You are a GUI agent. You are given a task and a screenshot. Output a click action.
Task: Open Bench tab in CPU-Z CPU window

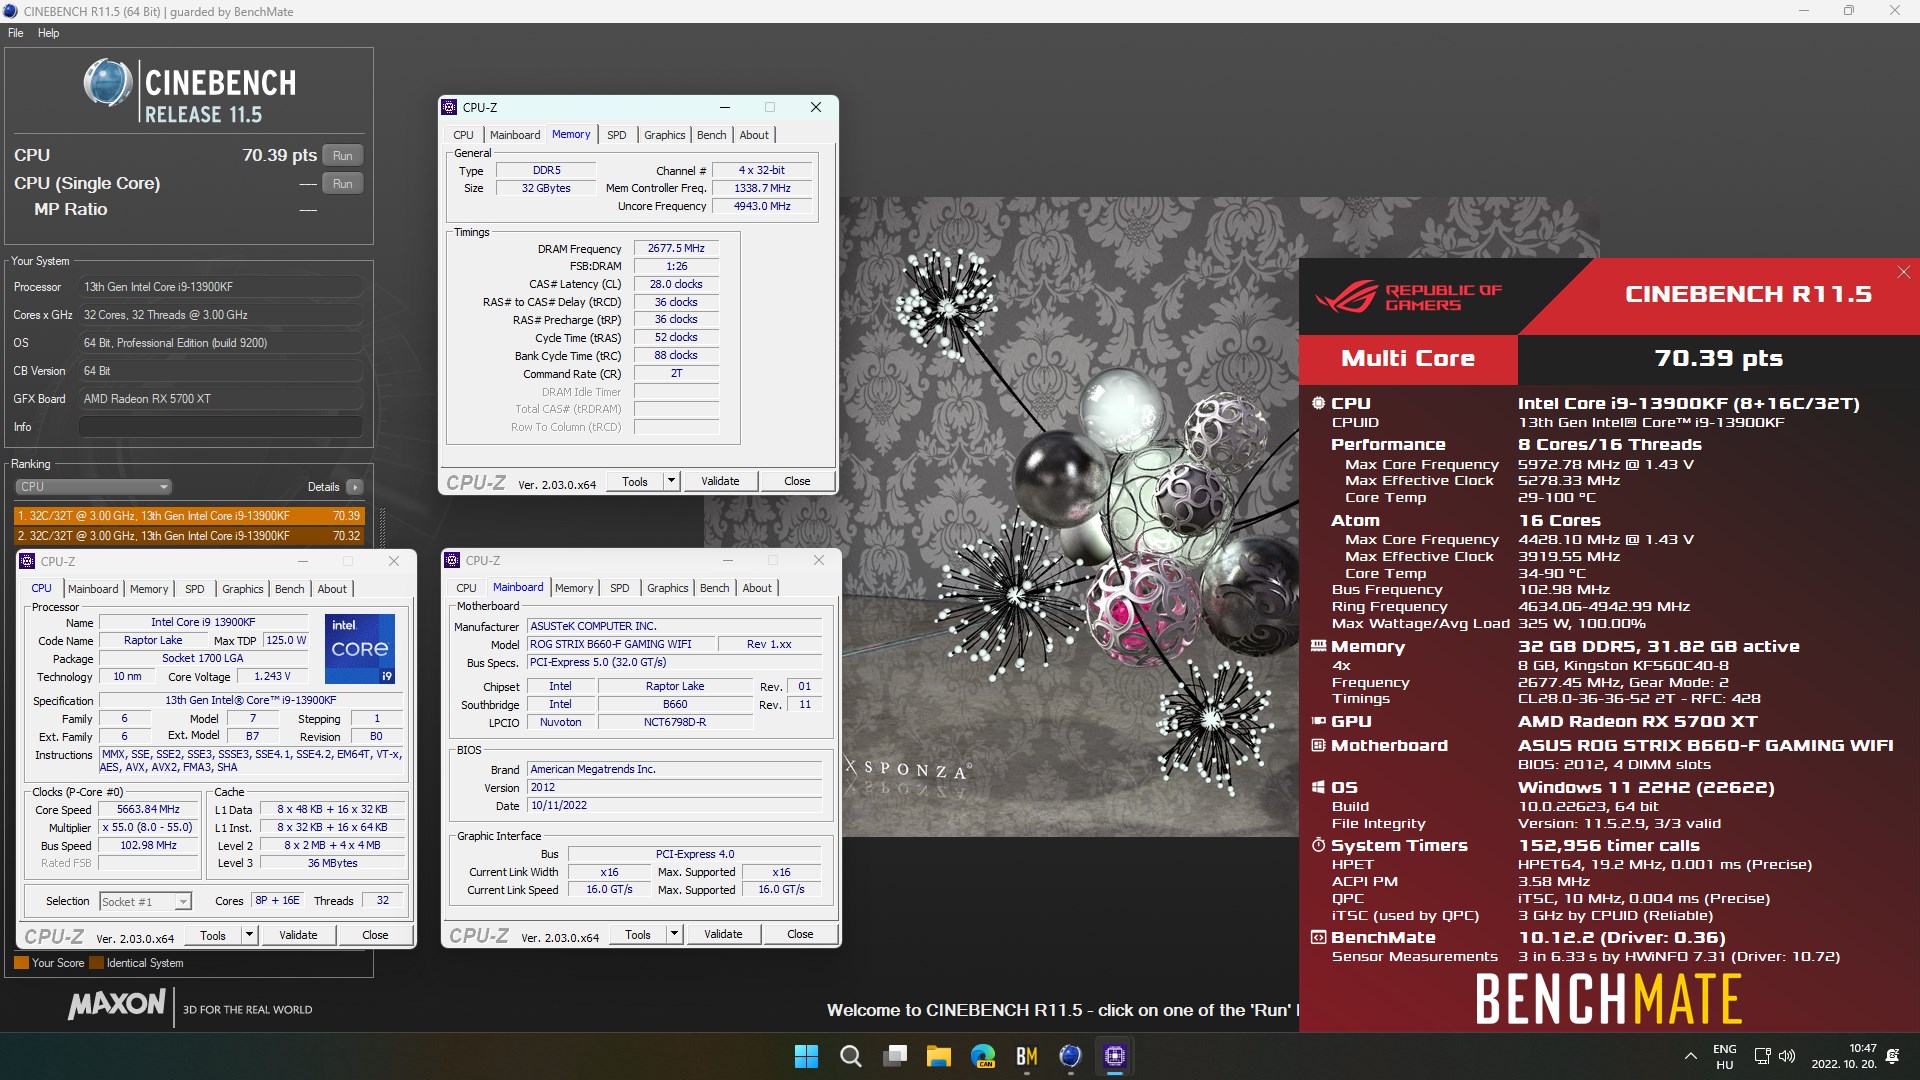click(289, 589)
